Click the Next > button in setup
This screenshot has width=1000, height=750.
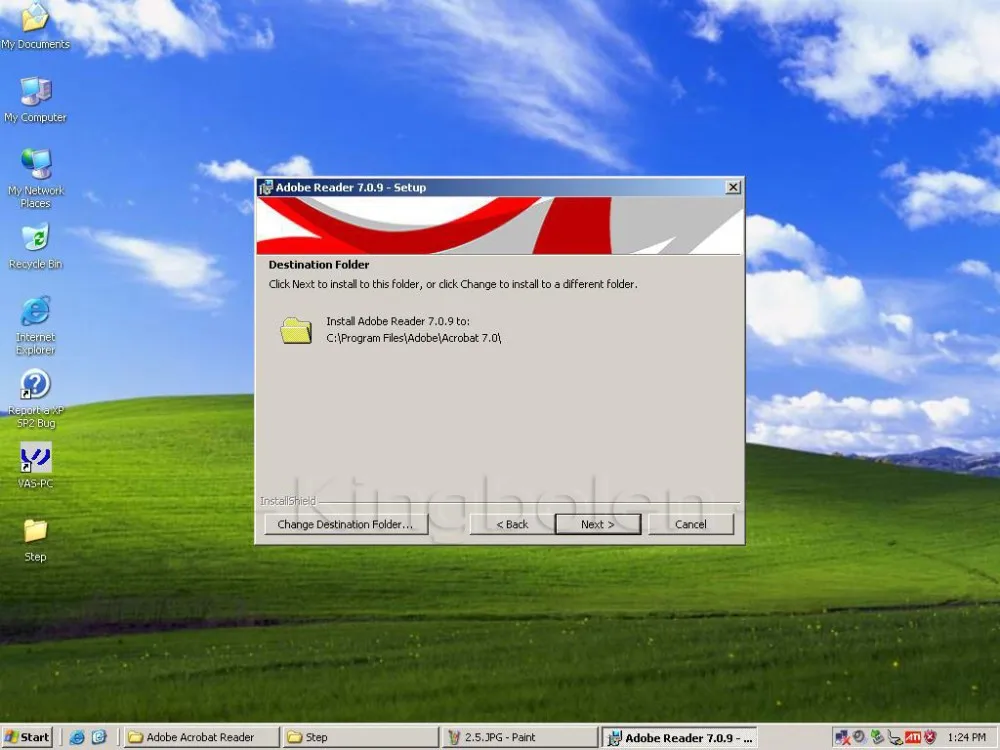coord(598,524)
